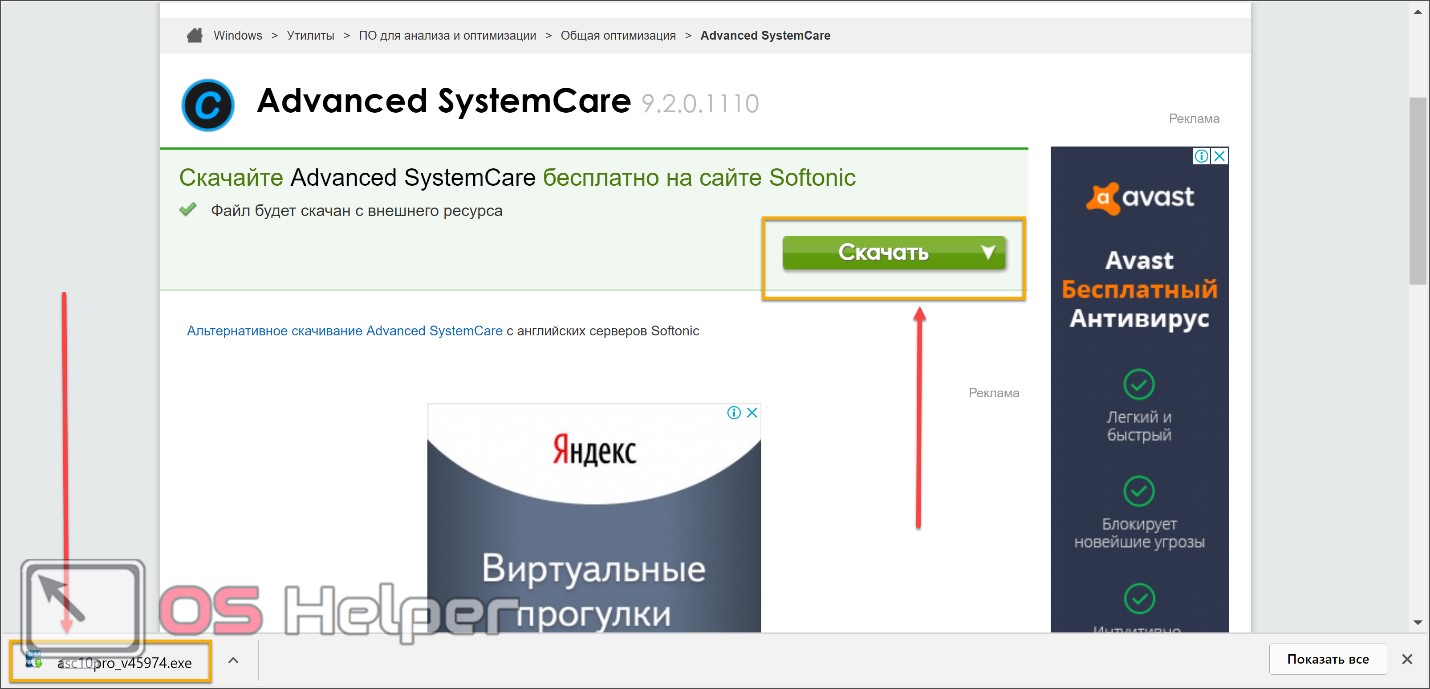Open the Общая оптимизация breadcrumb link
Image resolution: width=1430 pixels, height=689 pixels.
click(x=618, y=36)
